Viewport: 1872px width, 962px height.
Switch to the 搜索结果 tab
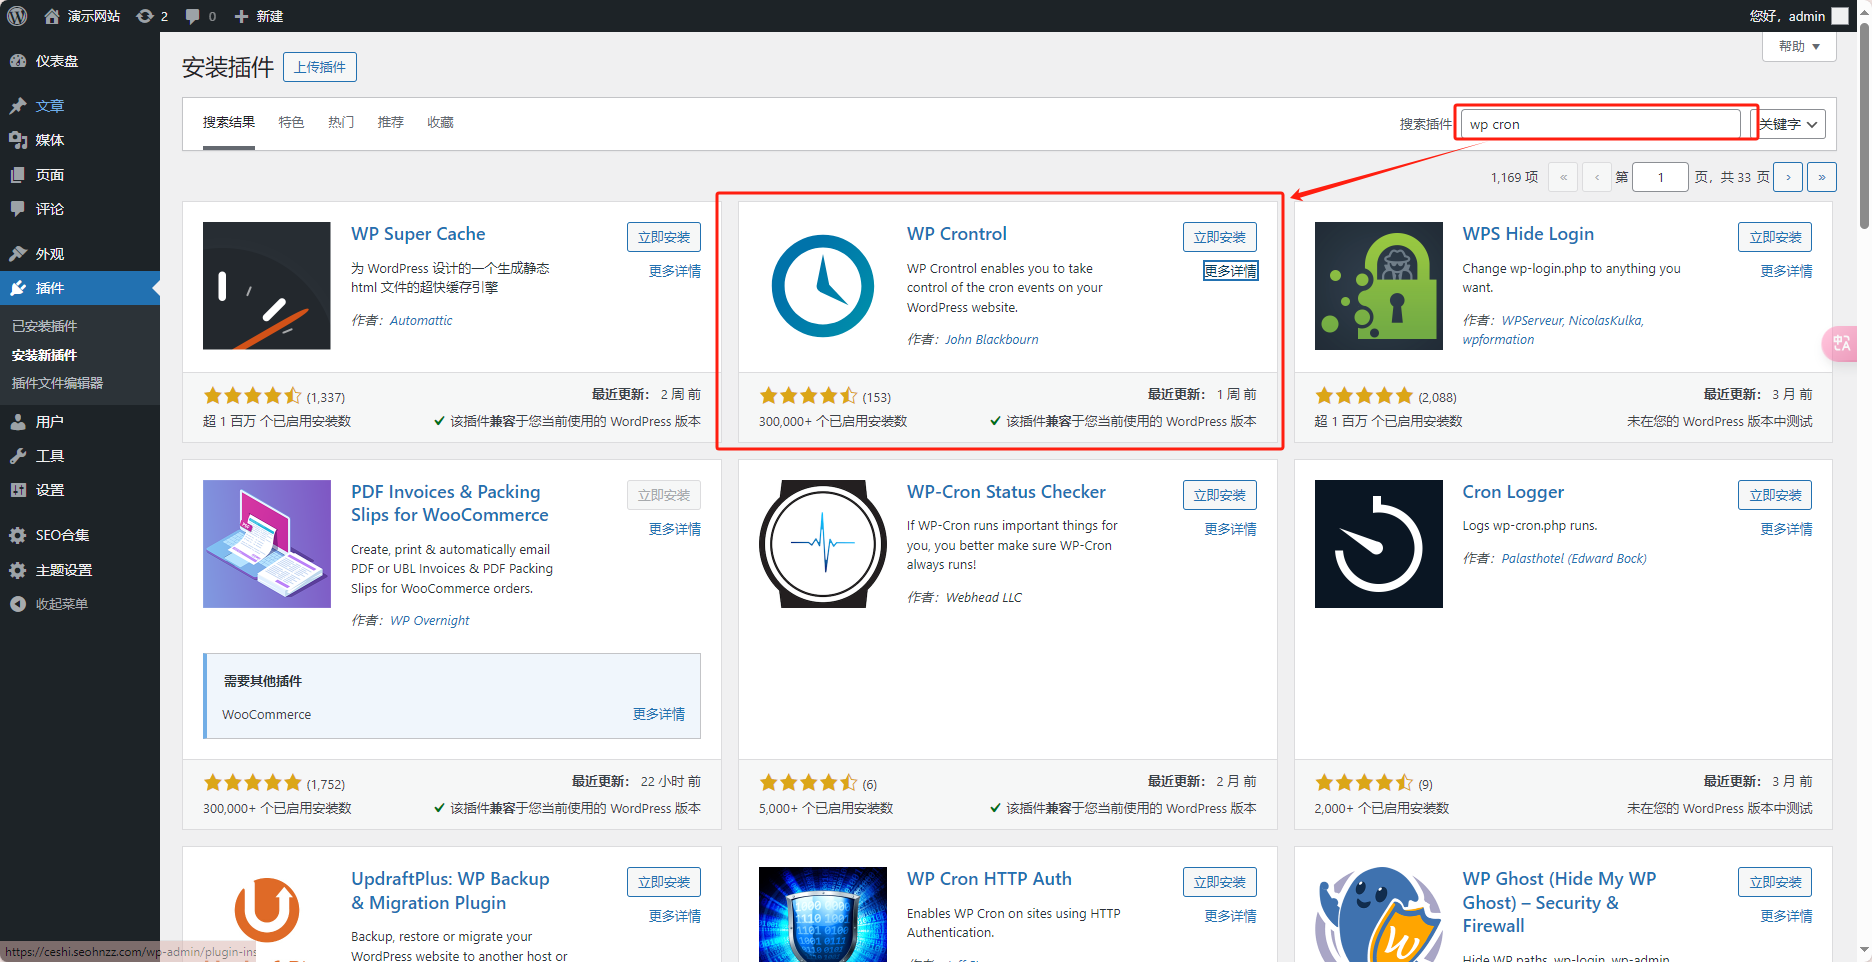pos(229,122)
